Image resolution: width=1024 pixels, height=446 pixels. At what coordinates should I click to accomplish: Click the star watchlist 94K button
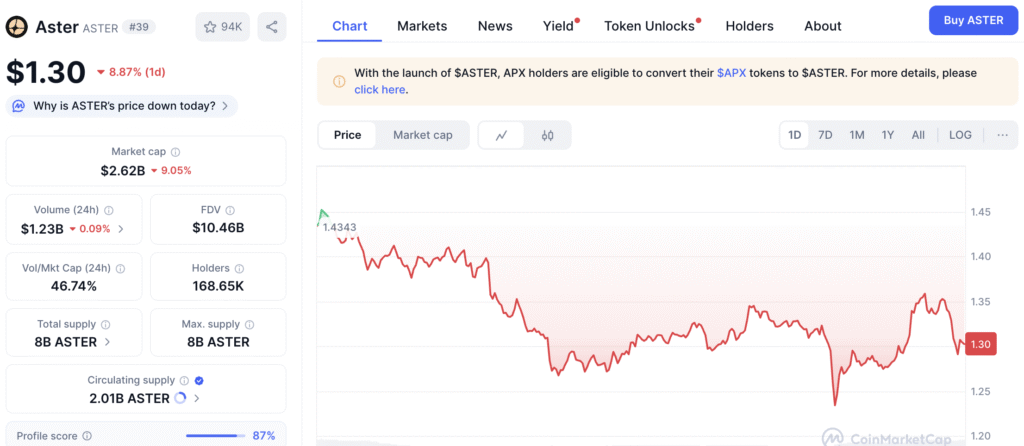pyautogui.click(x=223, y=27)
